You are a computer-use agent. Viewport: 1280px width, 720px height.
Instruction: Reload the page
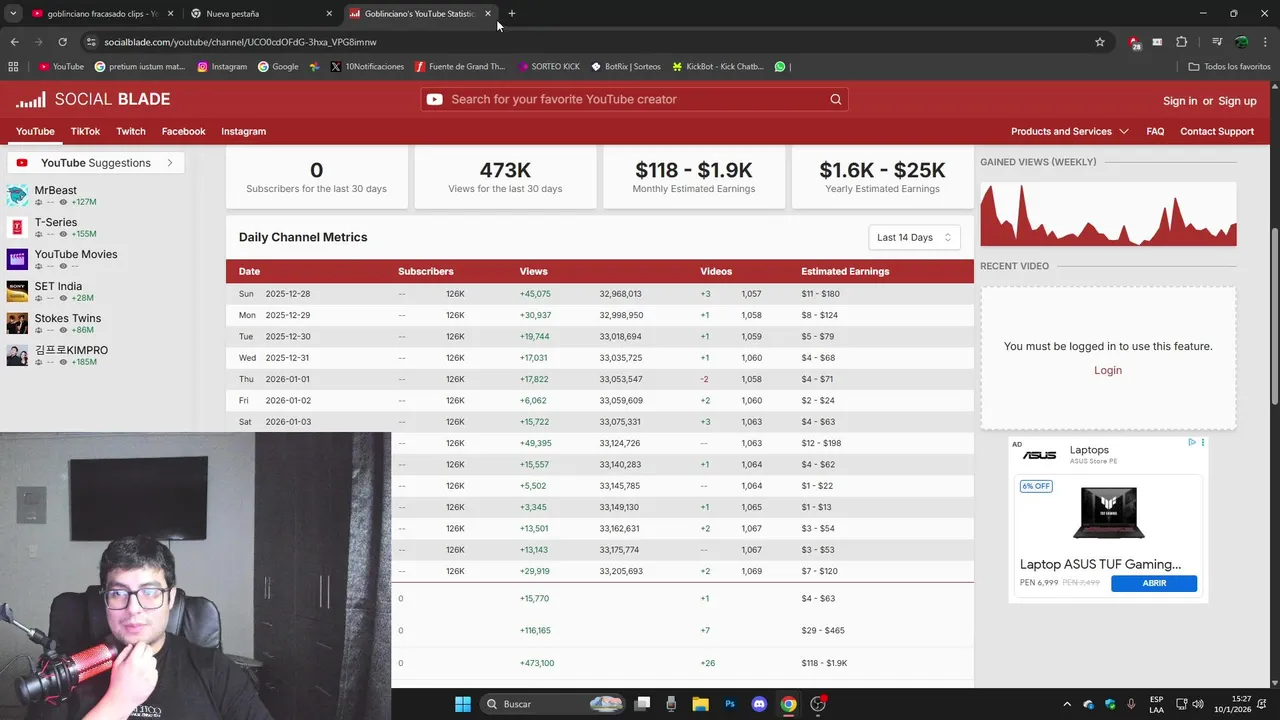[62, 42]
